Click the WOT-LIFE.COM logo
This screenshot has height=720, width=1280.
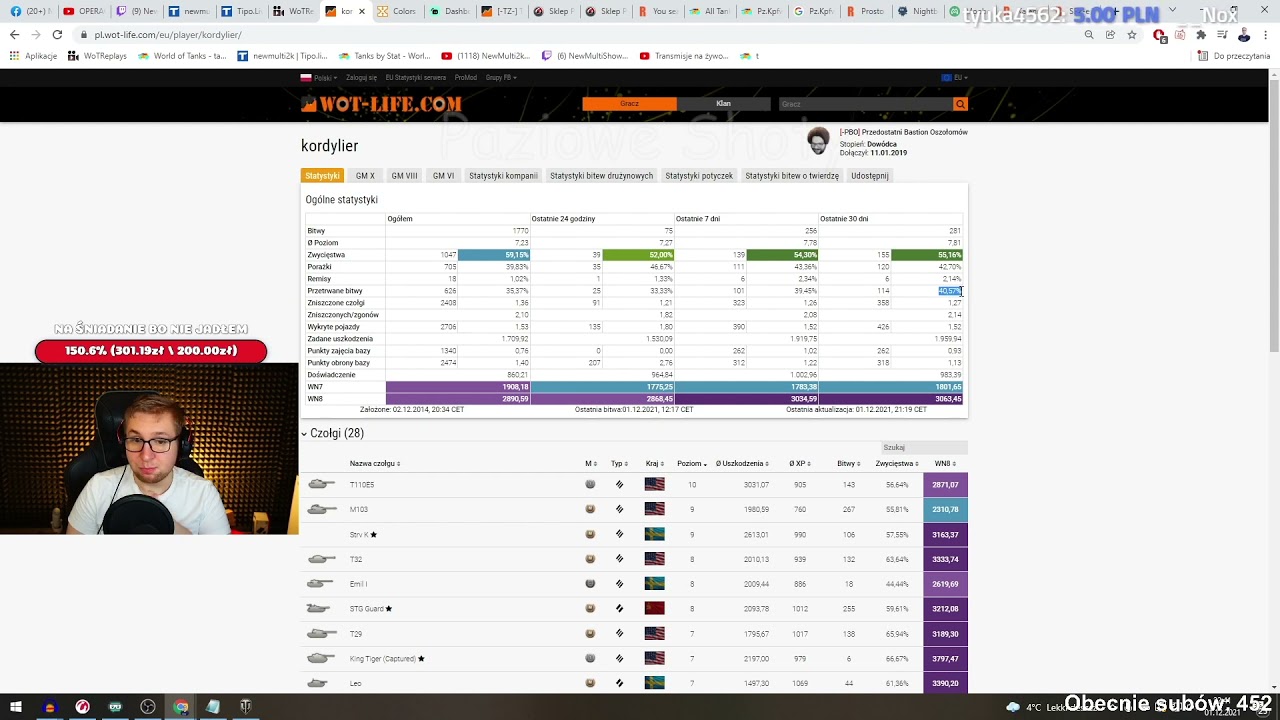point(381,104)
